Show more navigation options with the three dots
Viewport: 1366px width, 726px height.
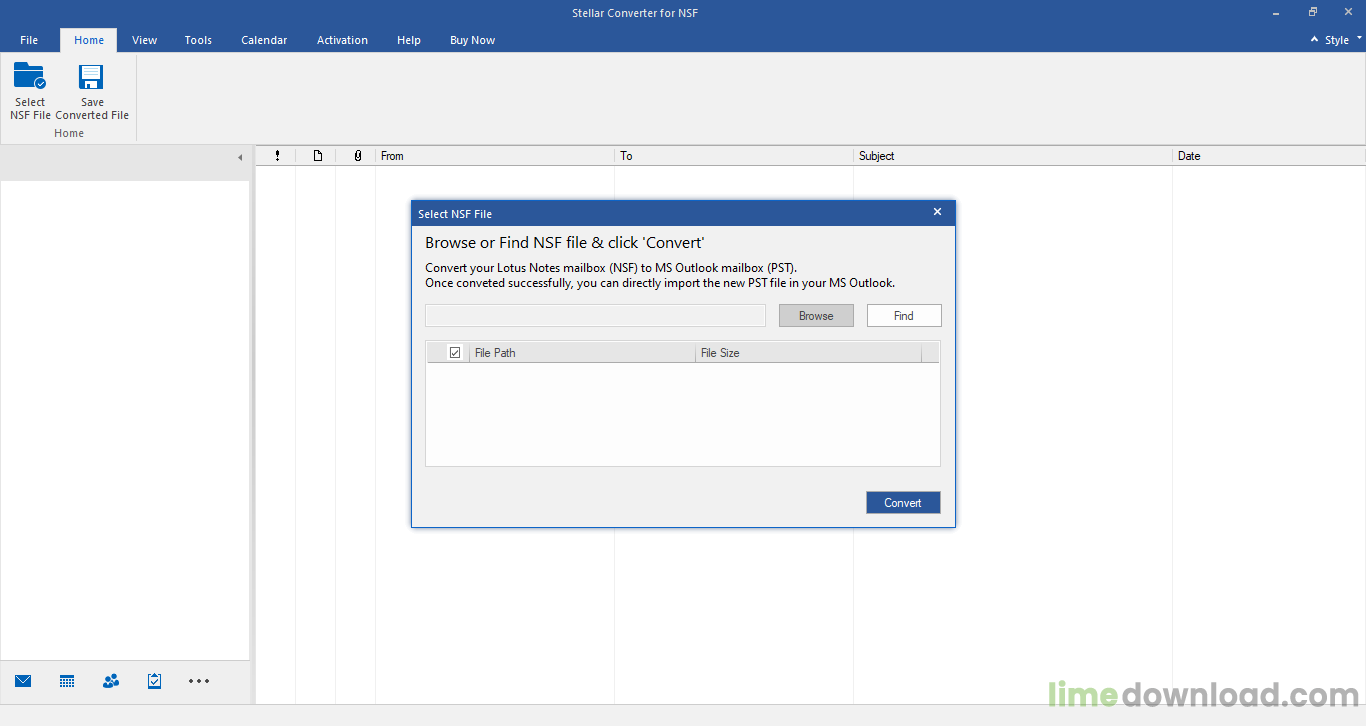coord(199,681)
